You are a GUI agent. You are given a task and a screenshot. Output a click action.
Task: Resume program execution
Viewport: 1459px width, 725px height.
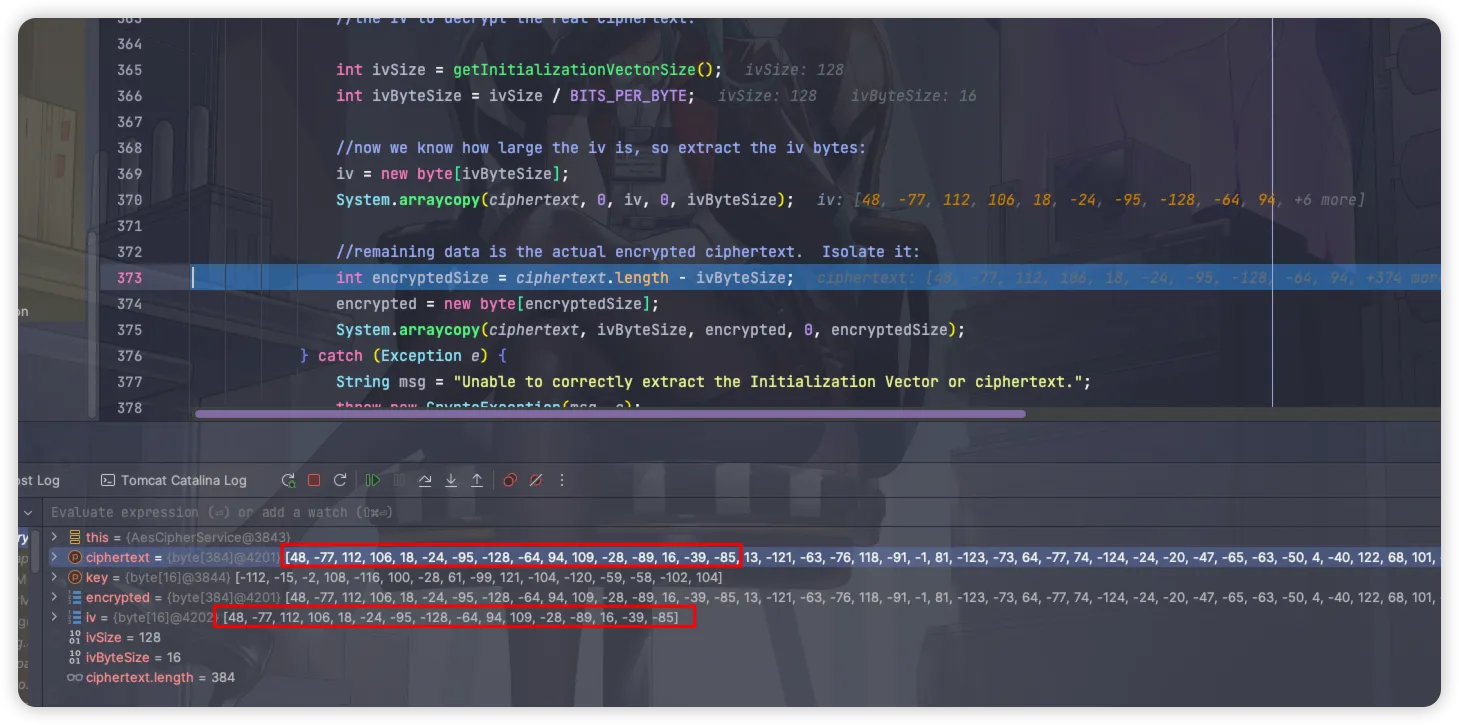coord(373,481)
